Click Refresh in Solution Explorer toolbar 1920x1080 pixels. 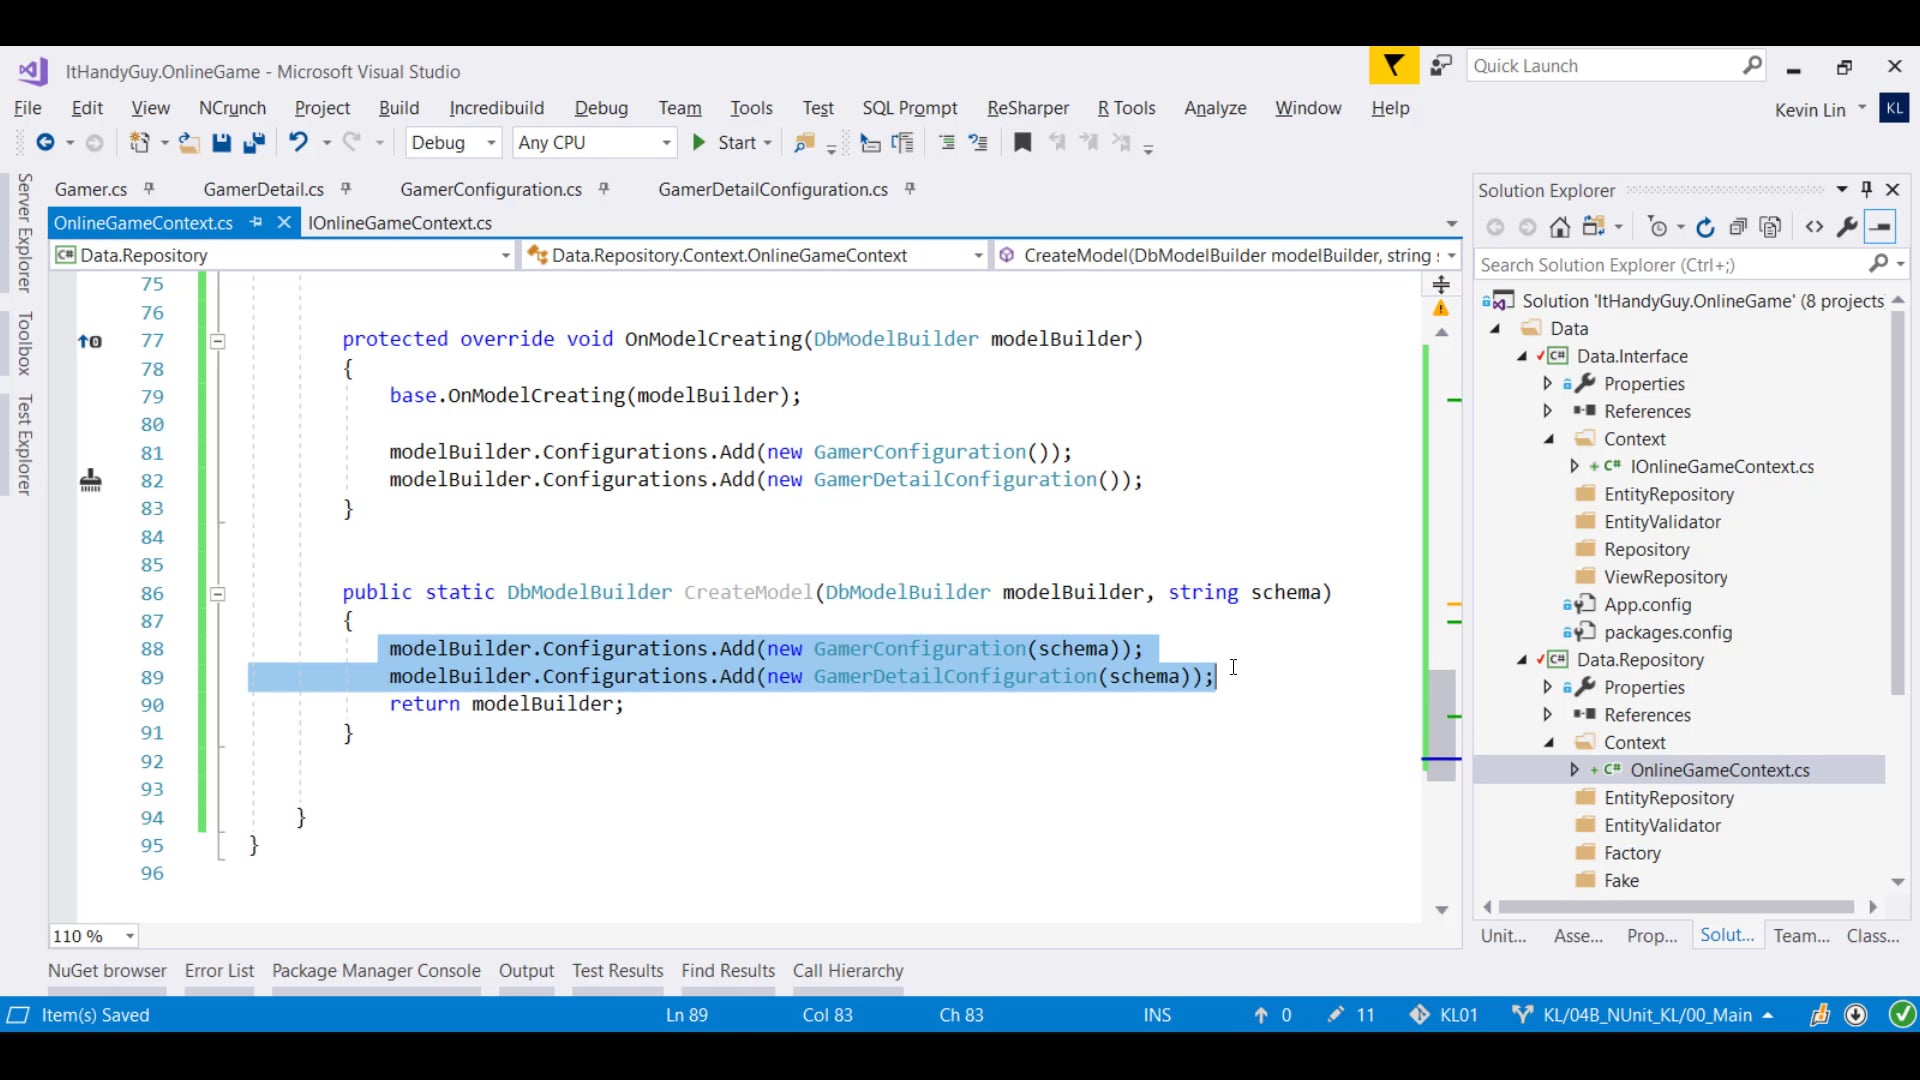[1706, 228]
